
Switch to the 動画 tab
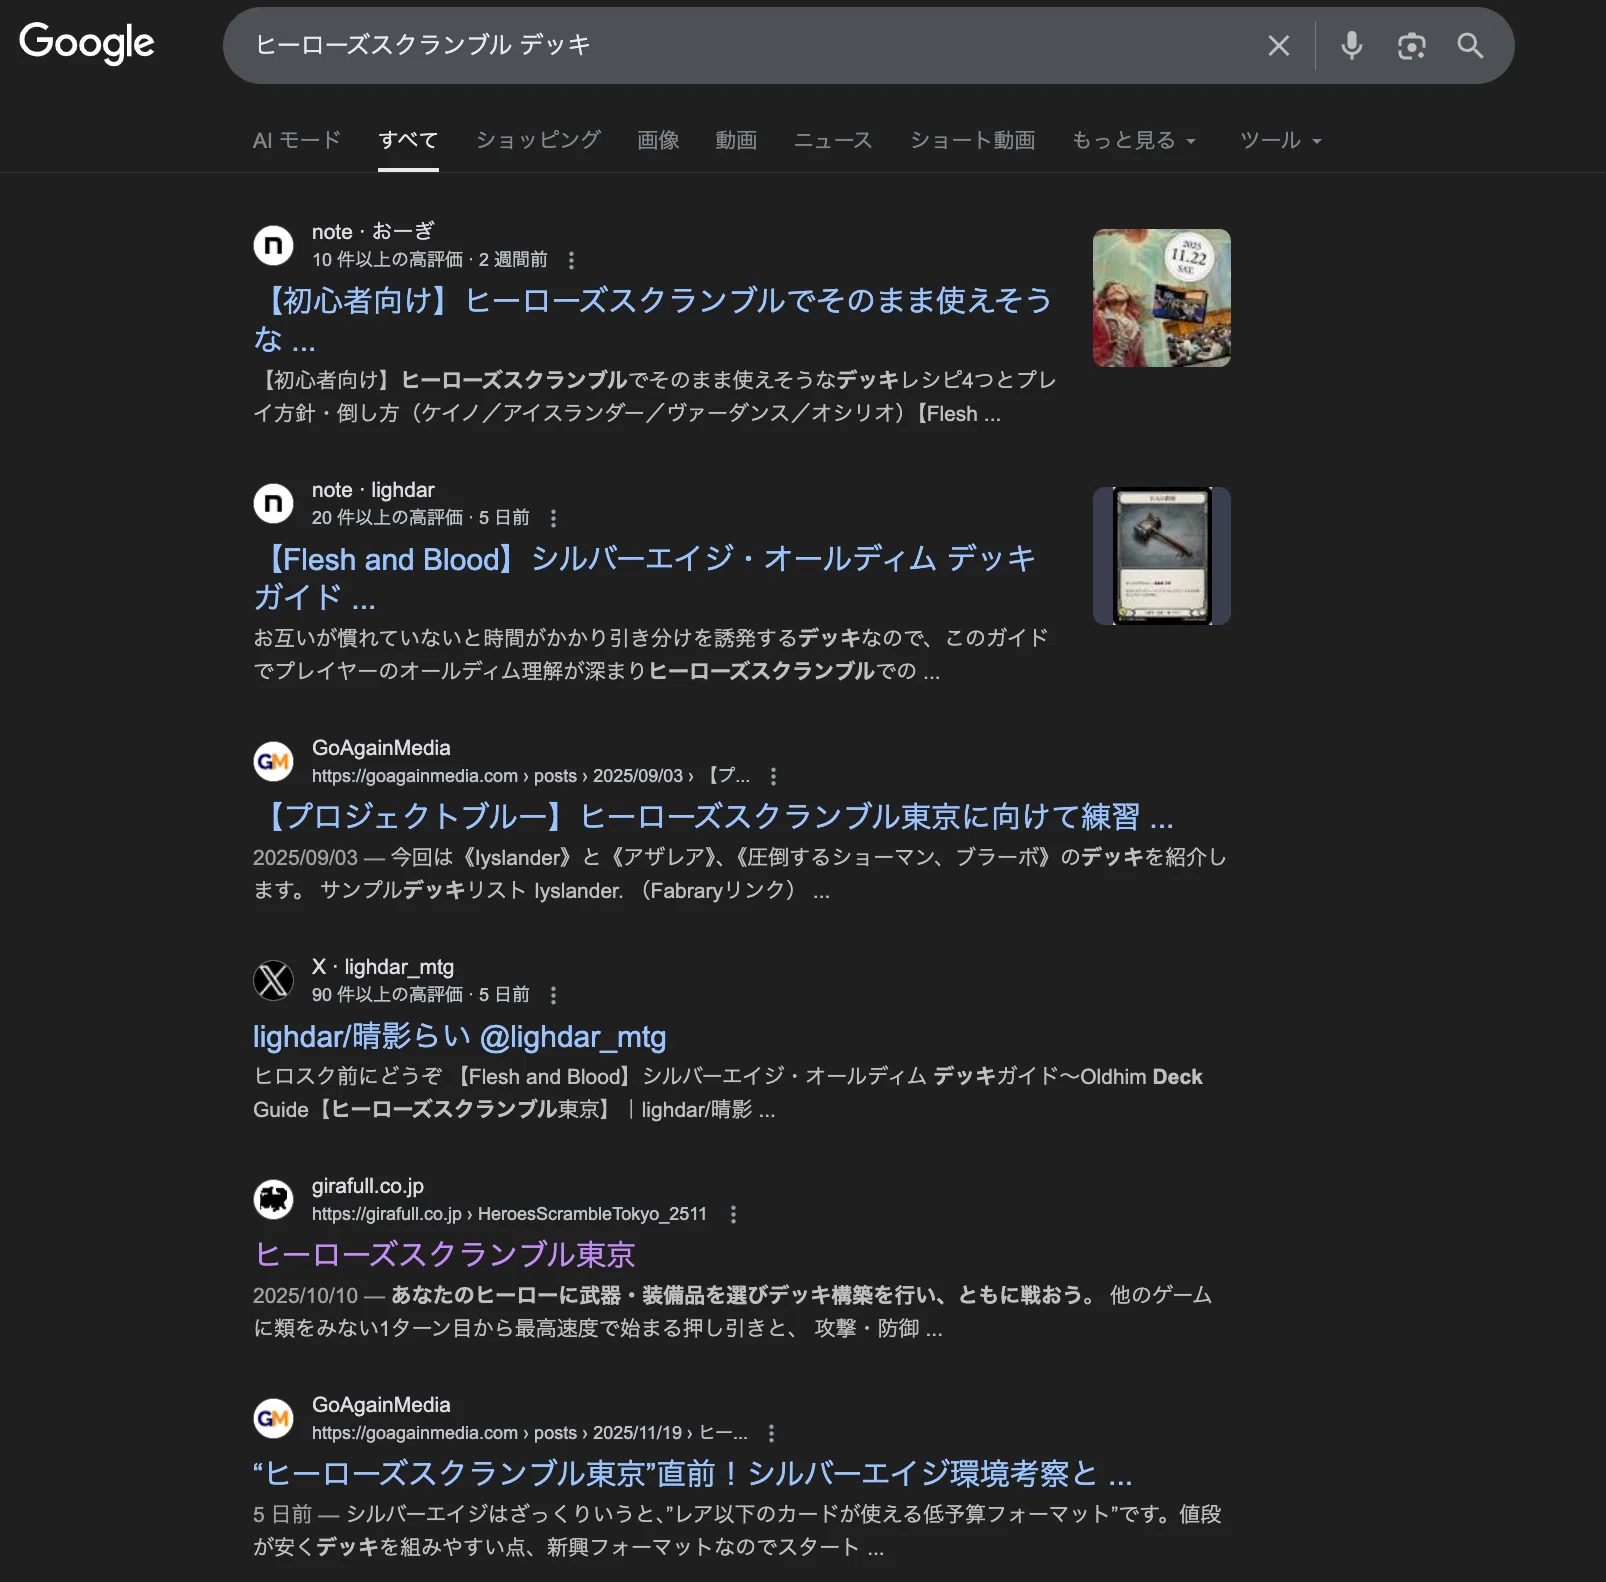pos(736,140)
